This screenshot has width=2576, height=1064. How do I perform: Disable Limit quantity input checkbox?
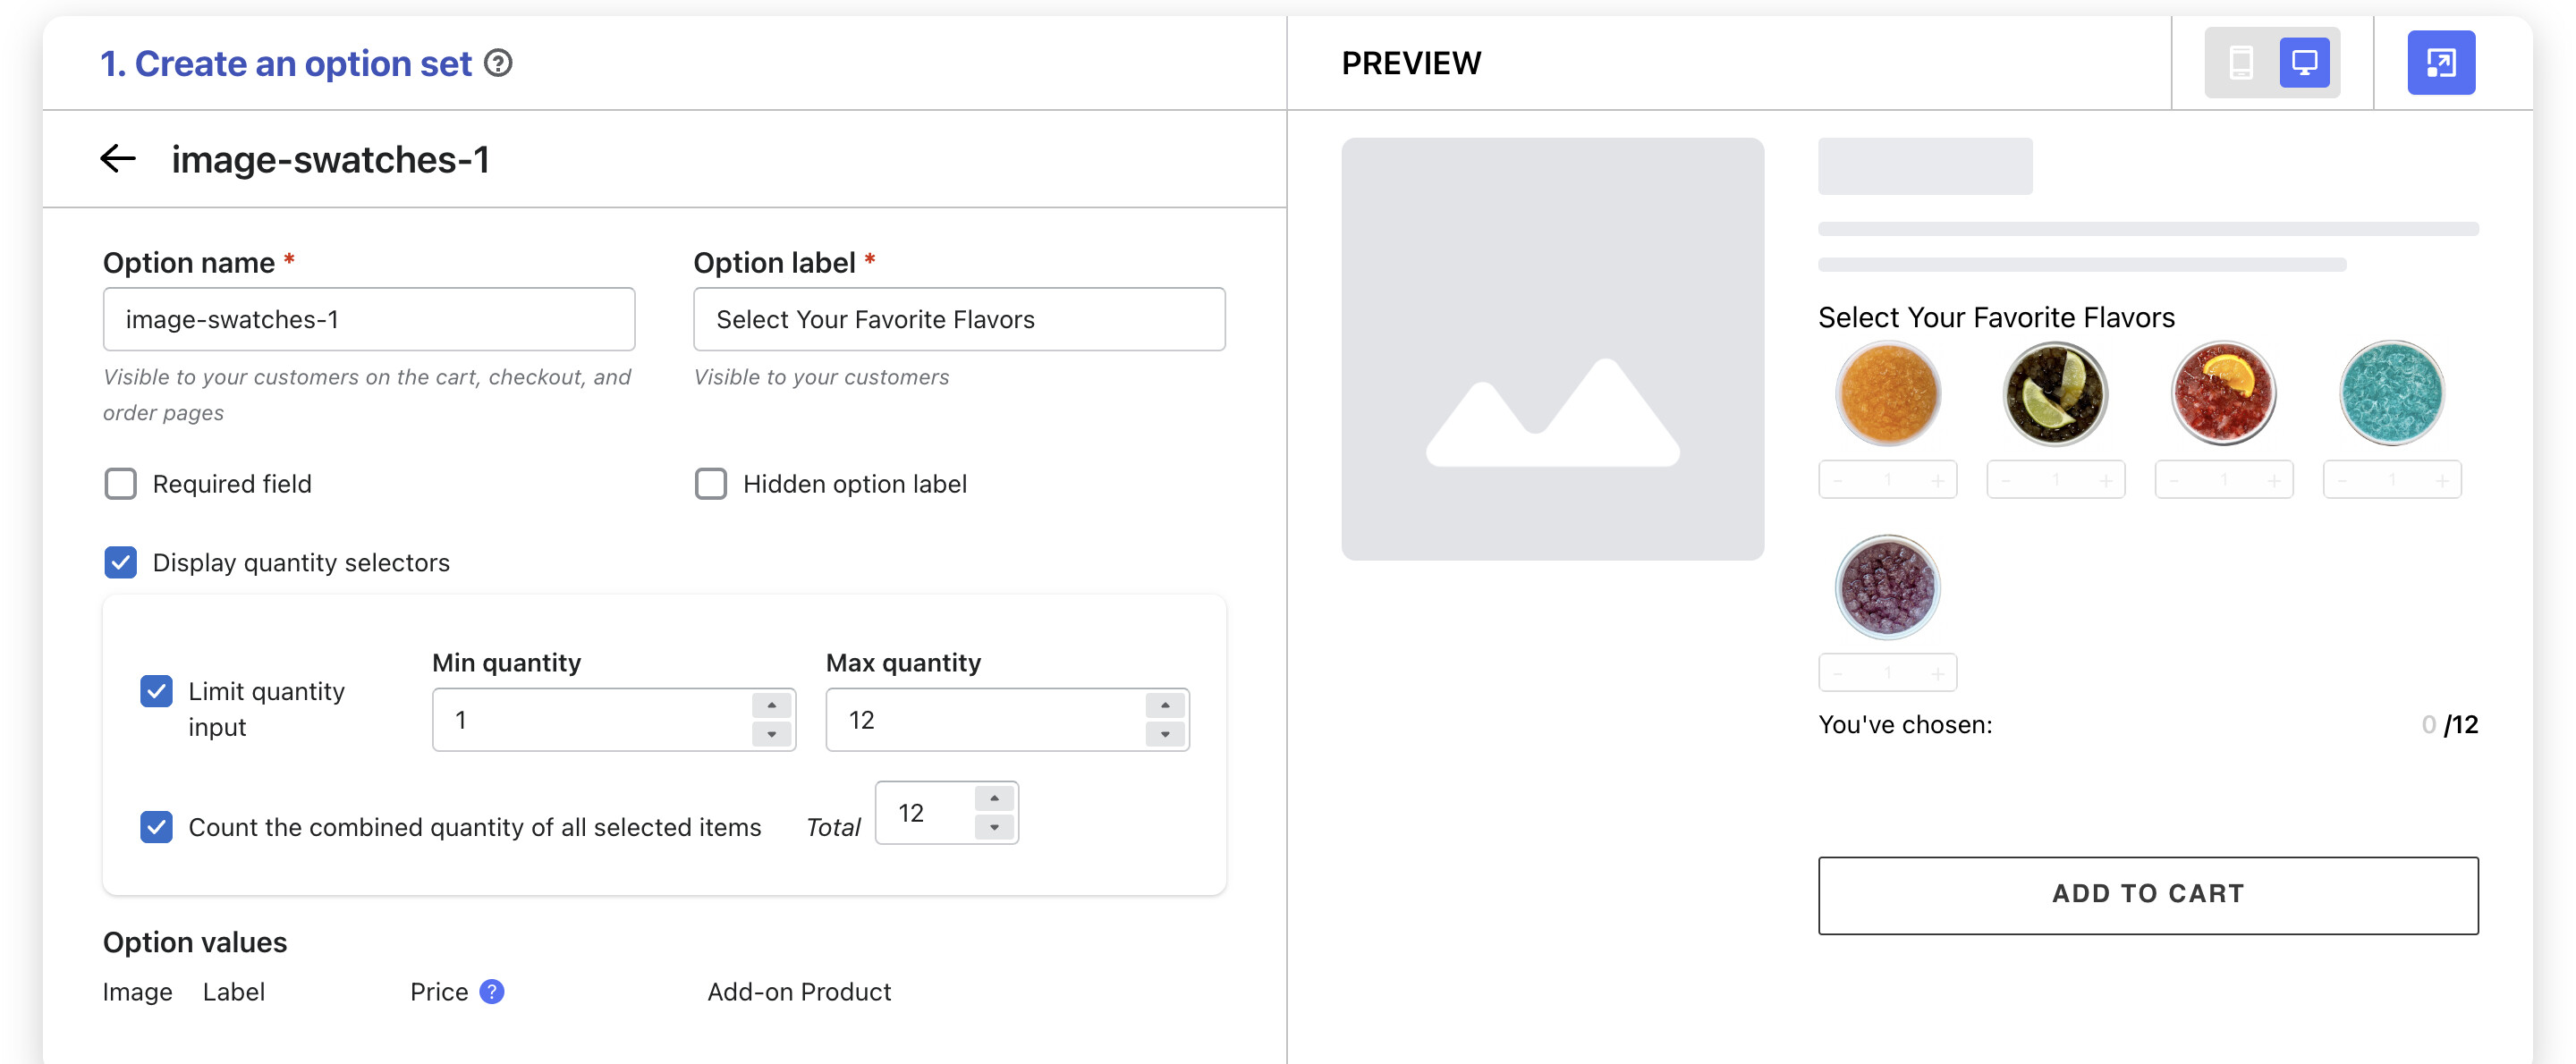pos(156,691)
